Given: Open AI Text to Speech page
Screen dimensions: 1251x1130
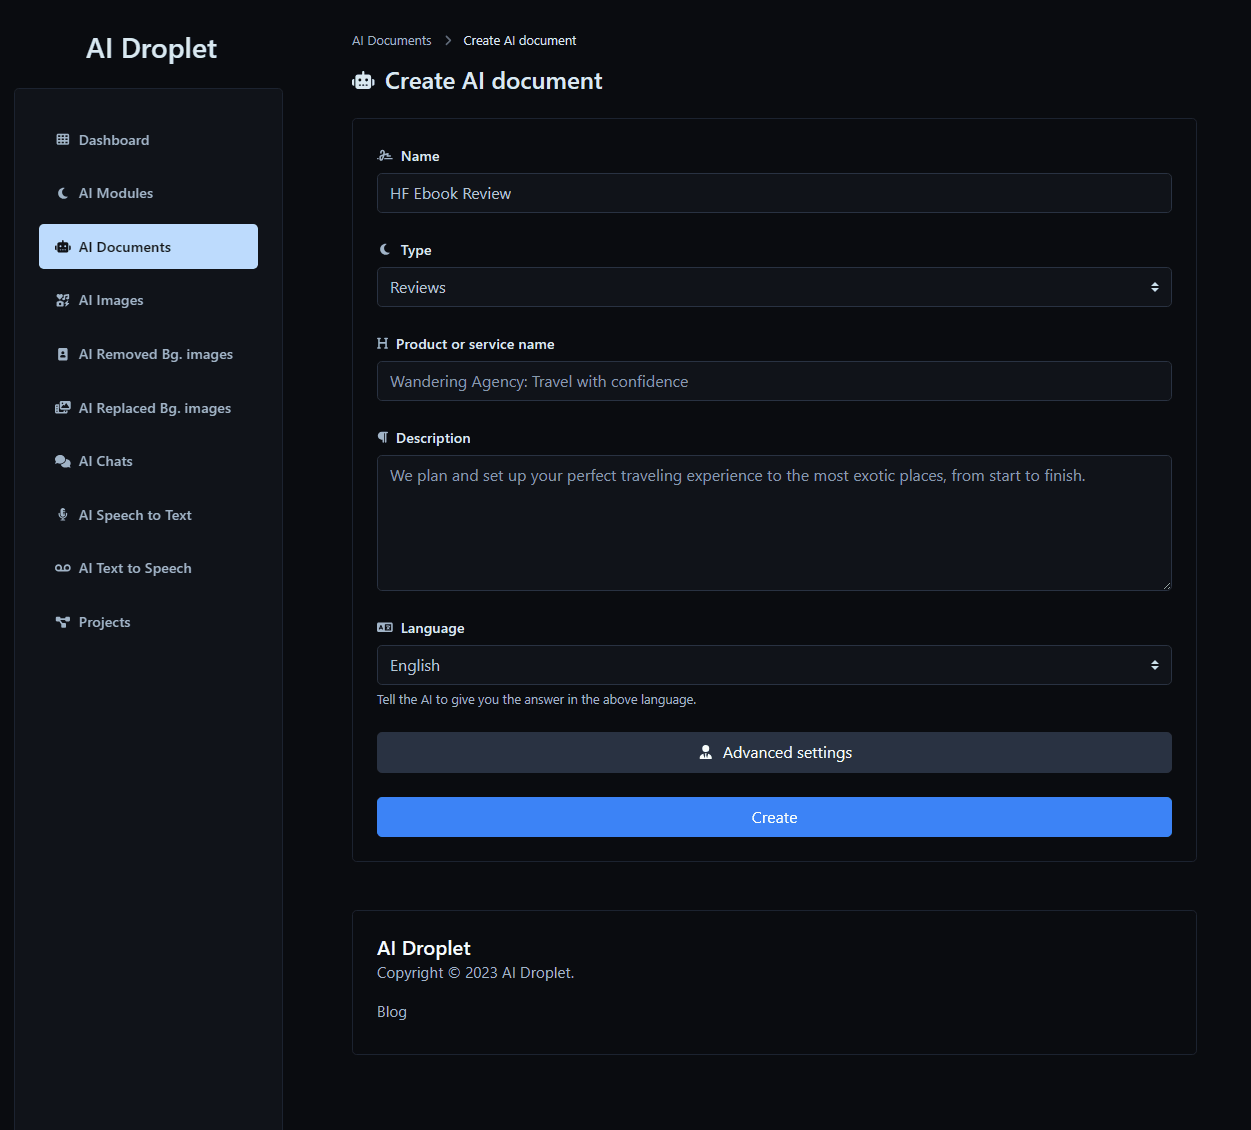Looking at the screenshot, I should click(x=148, y=568).
